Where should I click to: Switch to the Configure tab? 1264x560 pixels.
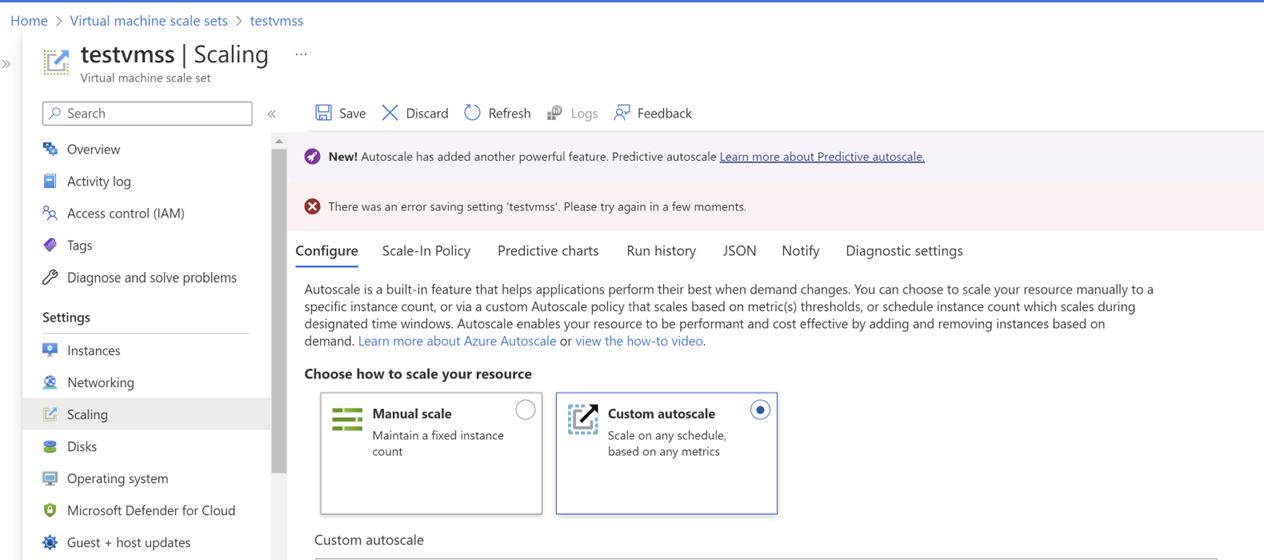(327, 251)
